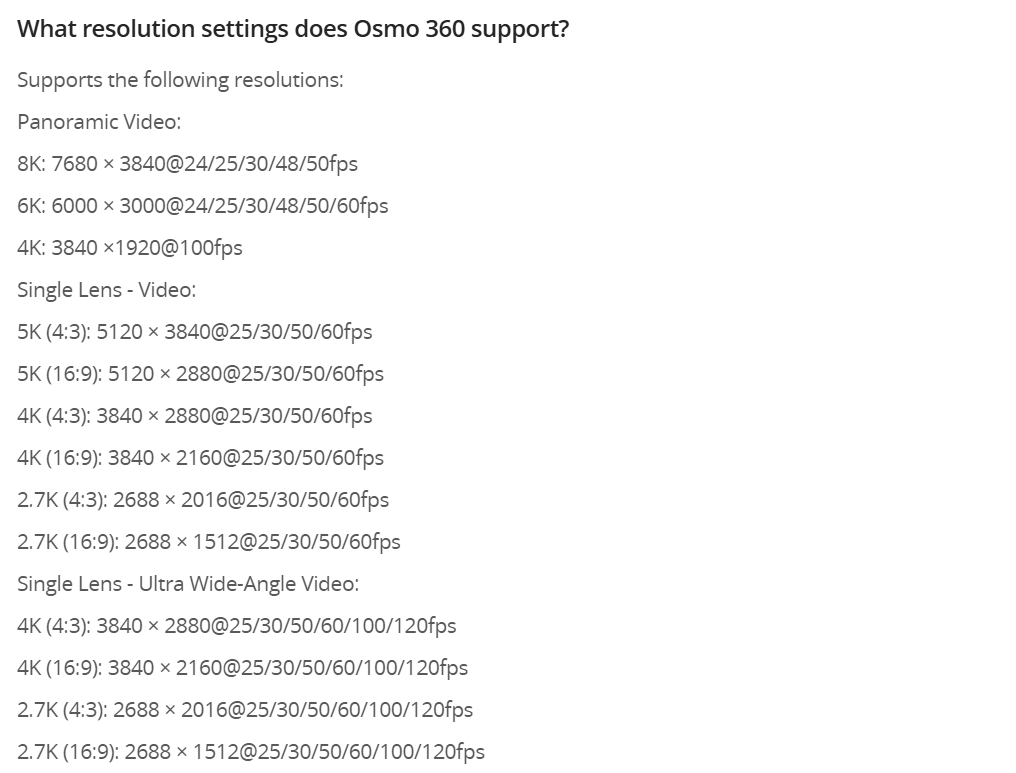
Task: Click 4K (16:9) 3840 × 2160@25/30/50/60fps line
Action: pyautogui.click(x=200, y=458)
